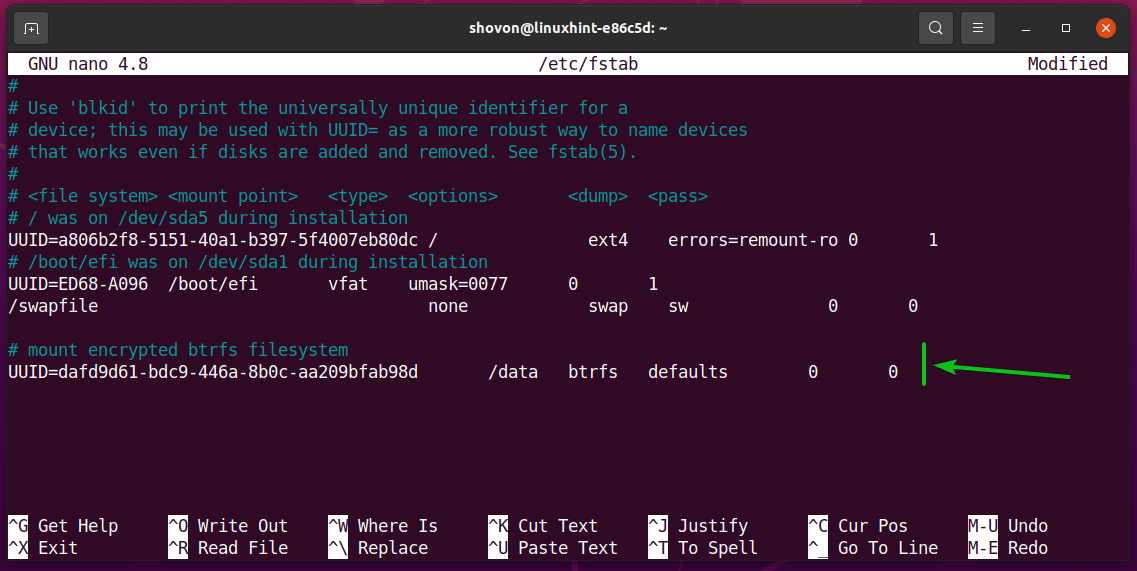Click the M-U Undo shortcut

point(1008,526)
